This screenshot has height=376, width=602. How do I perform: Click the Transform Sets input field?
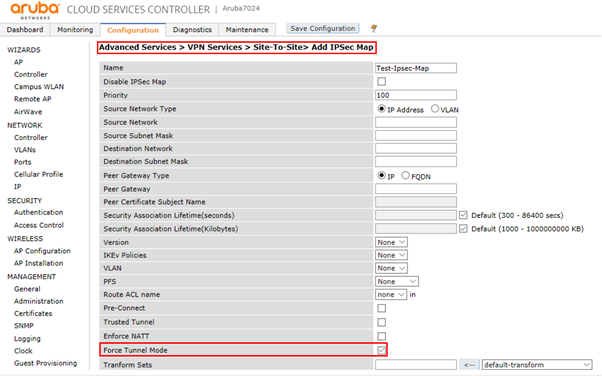(x=416, y=364)
